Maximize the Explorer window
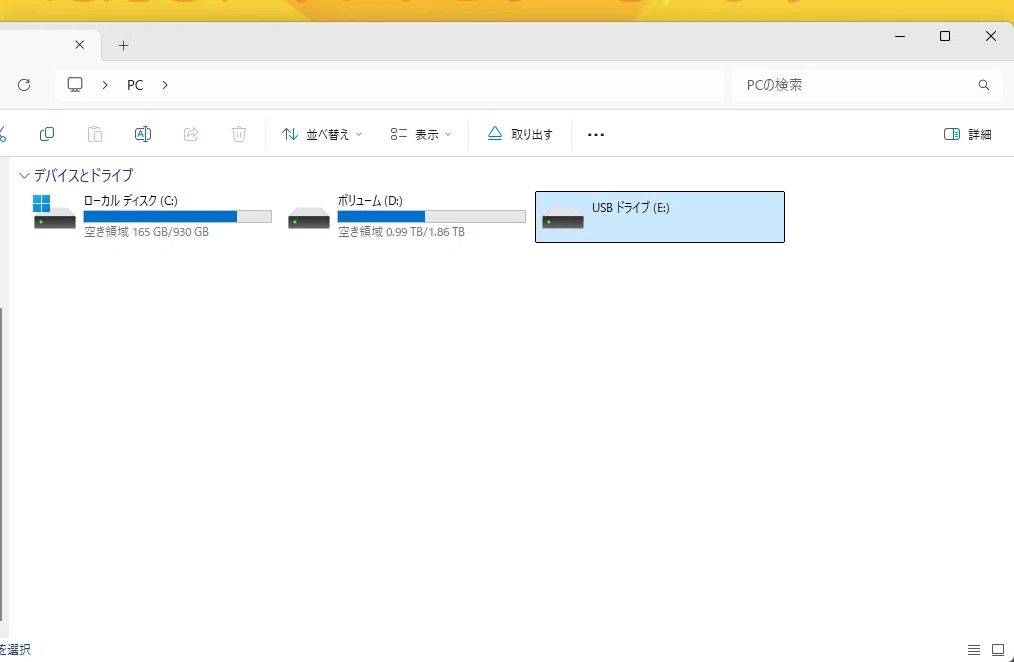 pos(945,36)
